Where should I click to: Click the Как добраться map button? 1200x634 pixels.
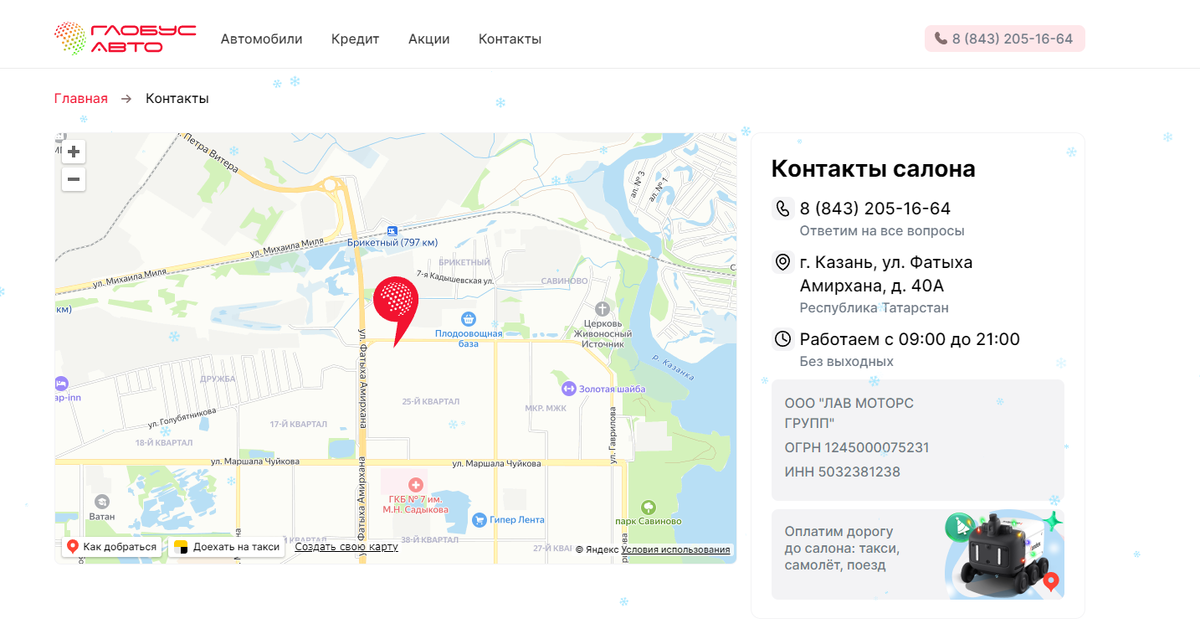click(x=111, y=547)
